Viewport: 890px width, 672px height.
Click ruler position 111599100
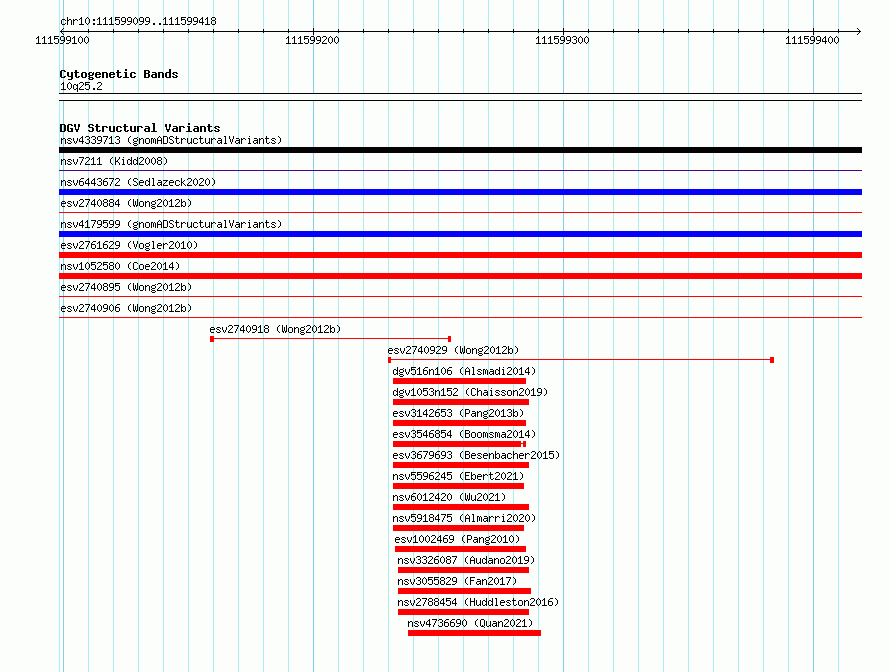[x=62, y=40]
